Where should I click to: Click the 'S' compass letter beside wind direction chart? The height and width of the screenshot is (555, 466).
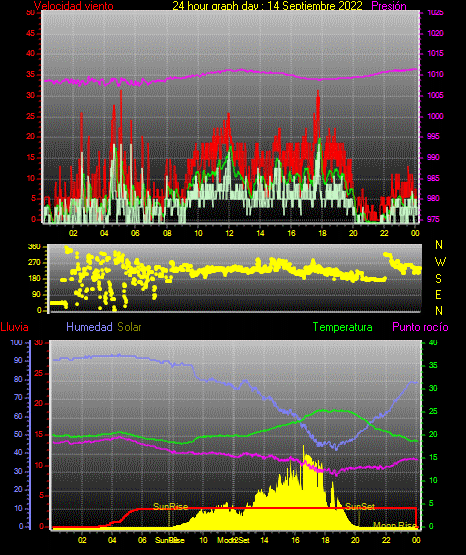tap(438, 279)
